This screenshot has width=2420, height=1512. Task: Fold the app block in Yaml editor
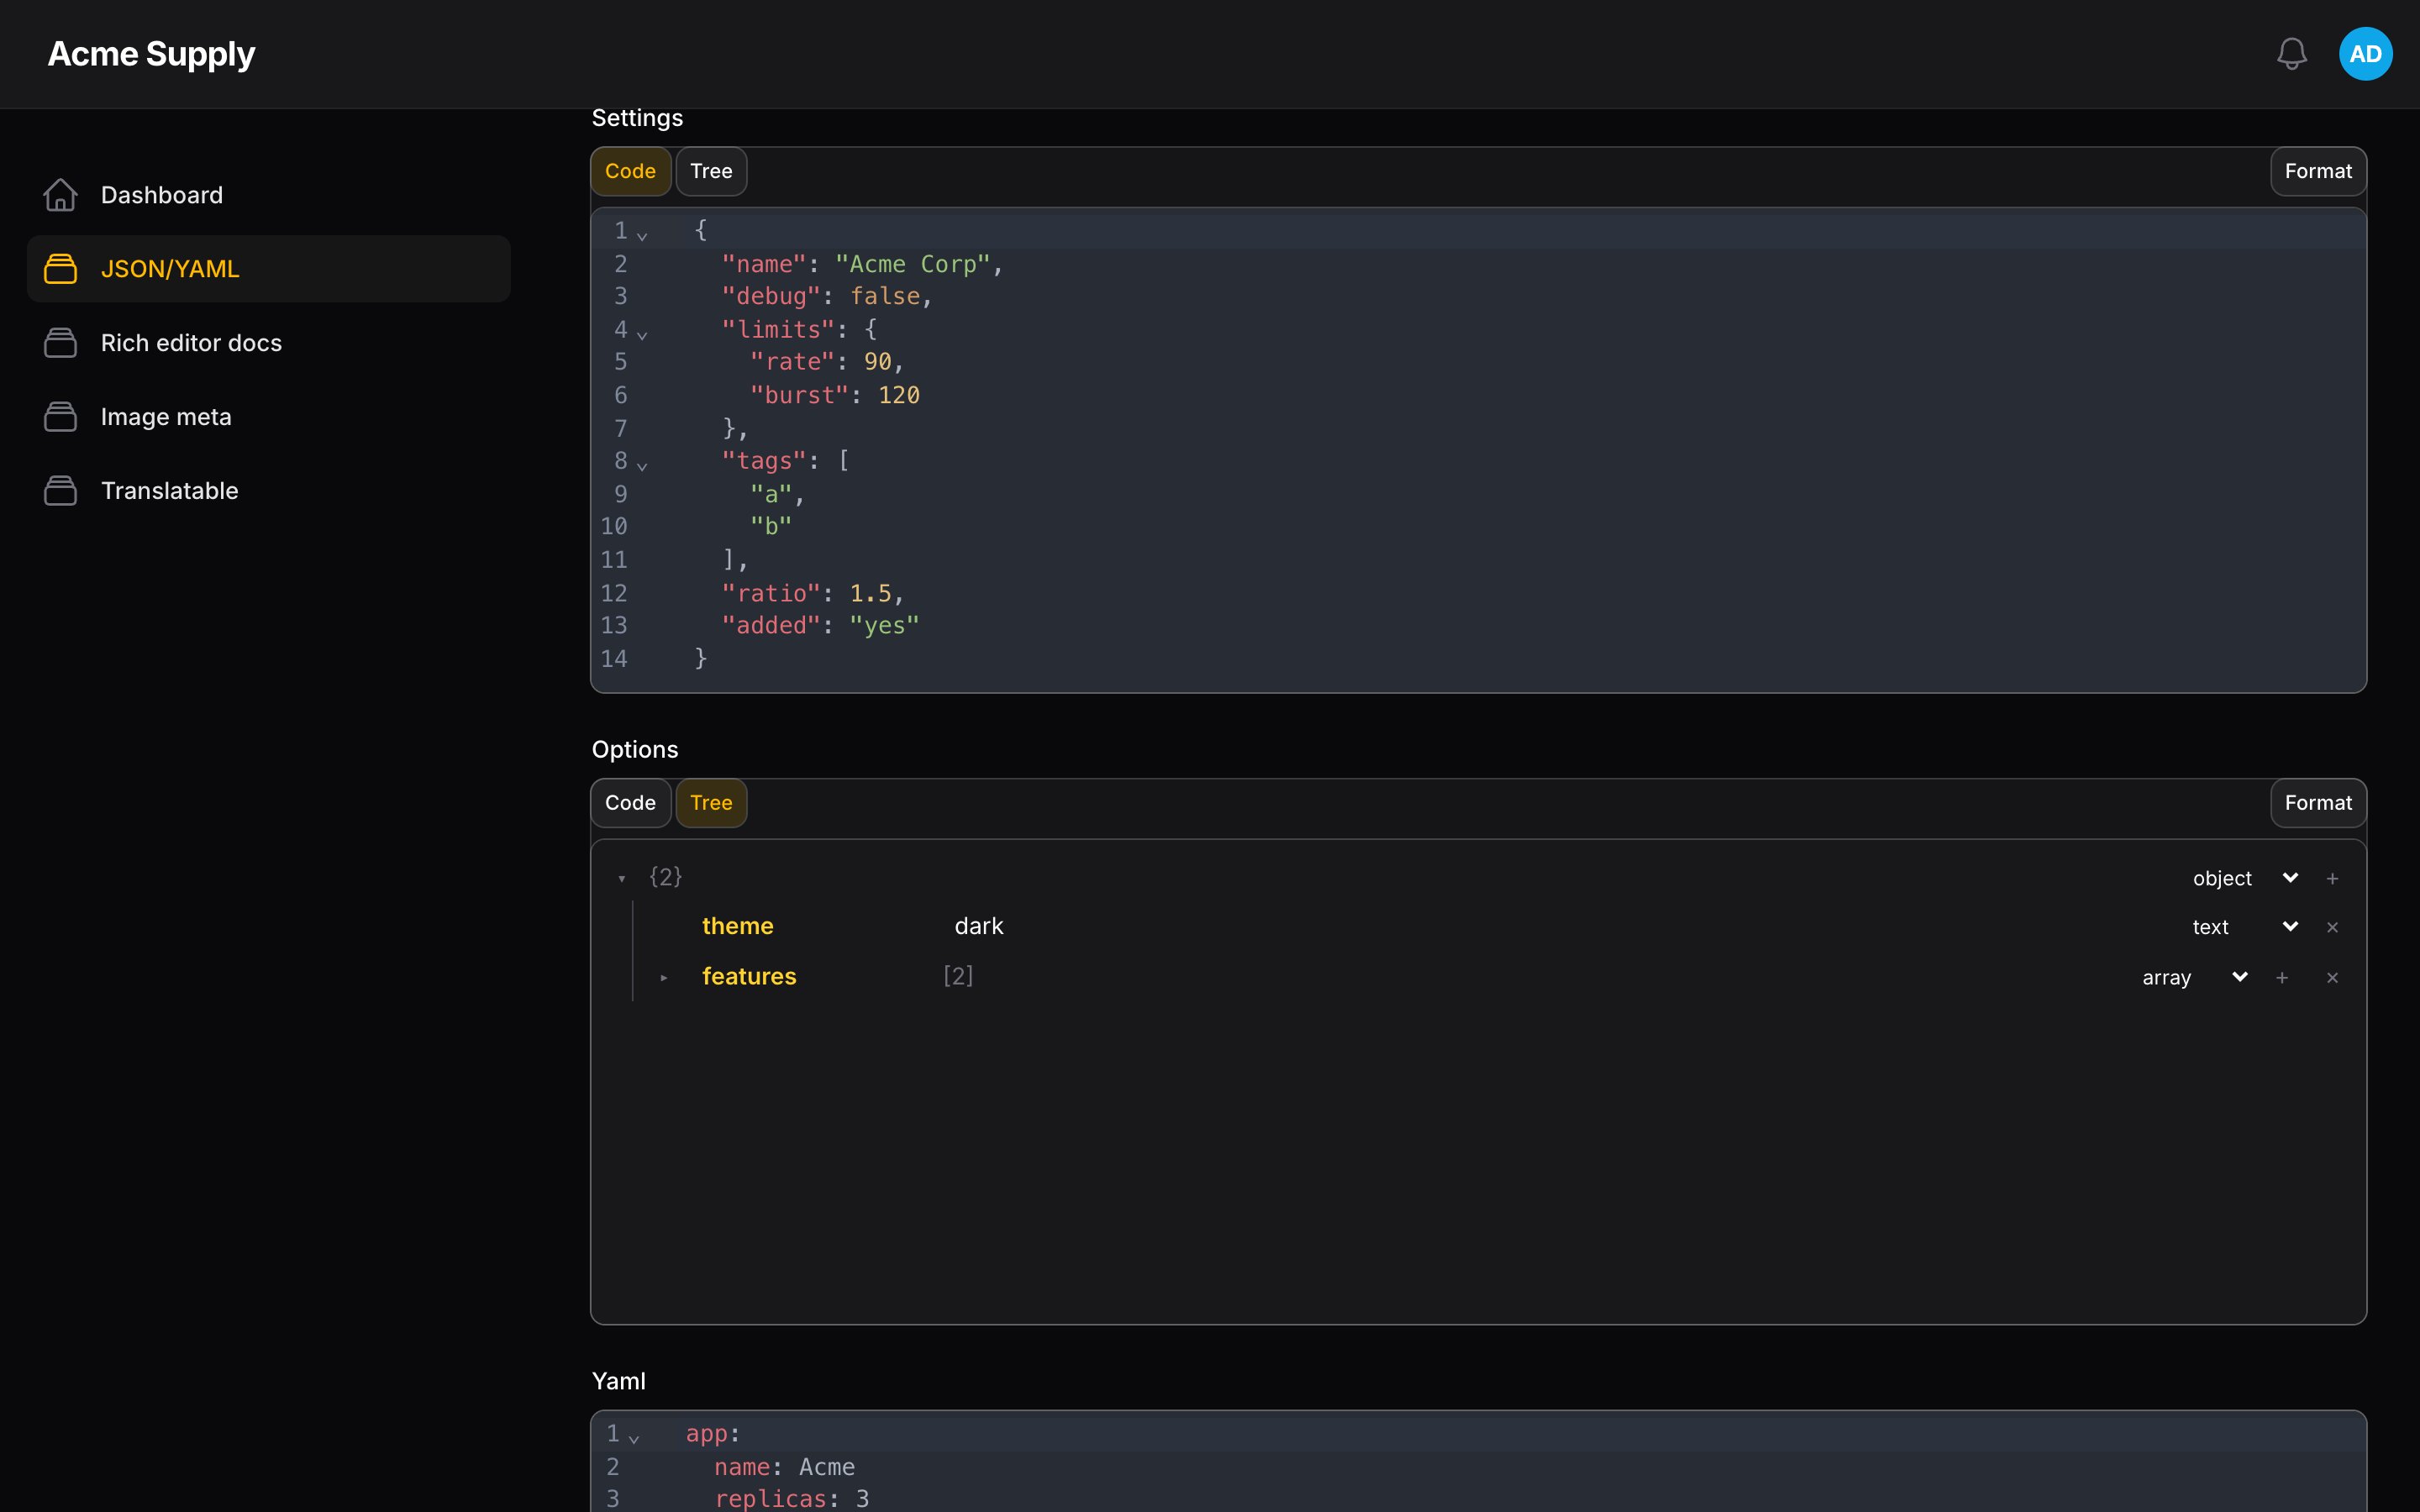point(634,1438)
